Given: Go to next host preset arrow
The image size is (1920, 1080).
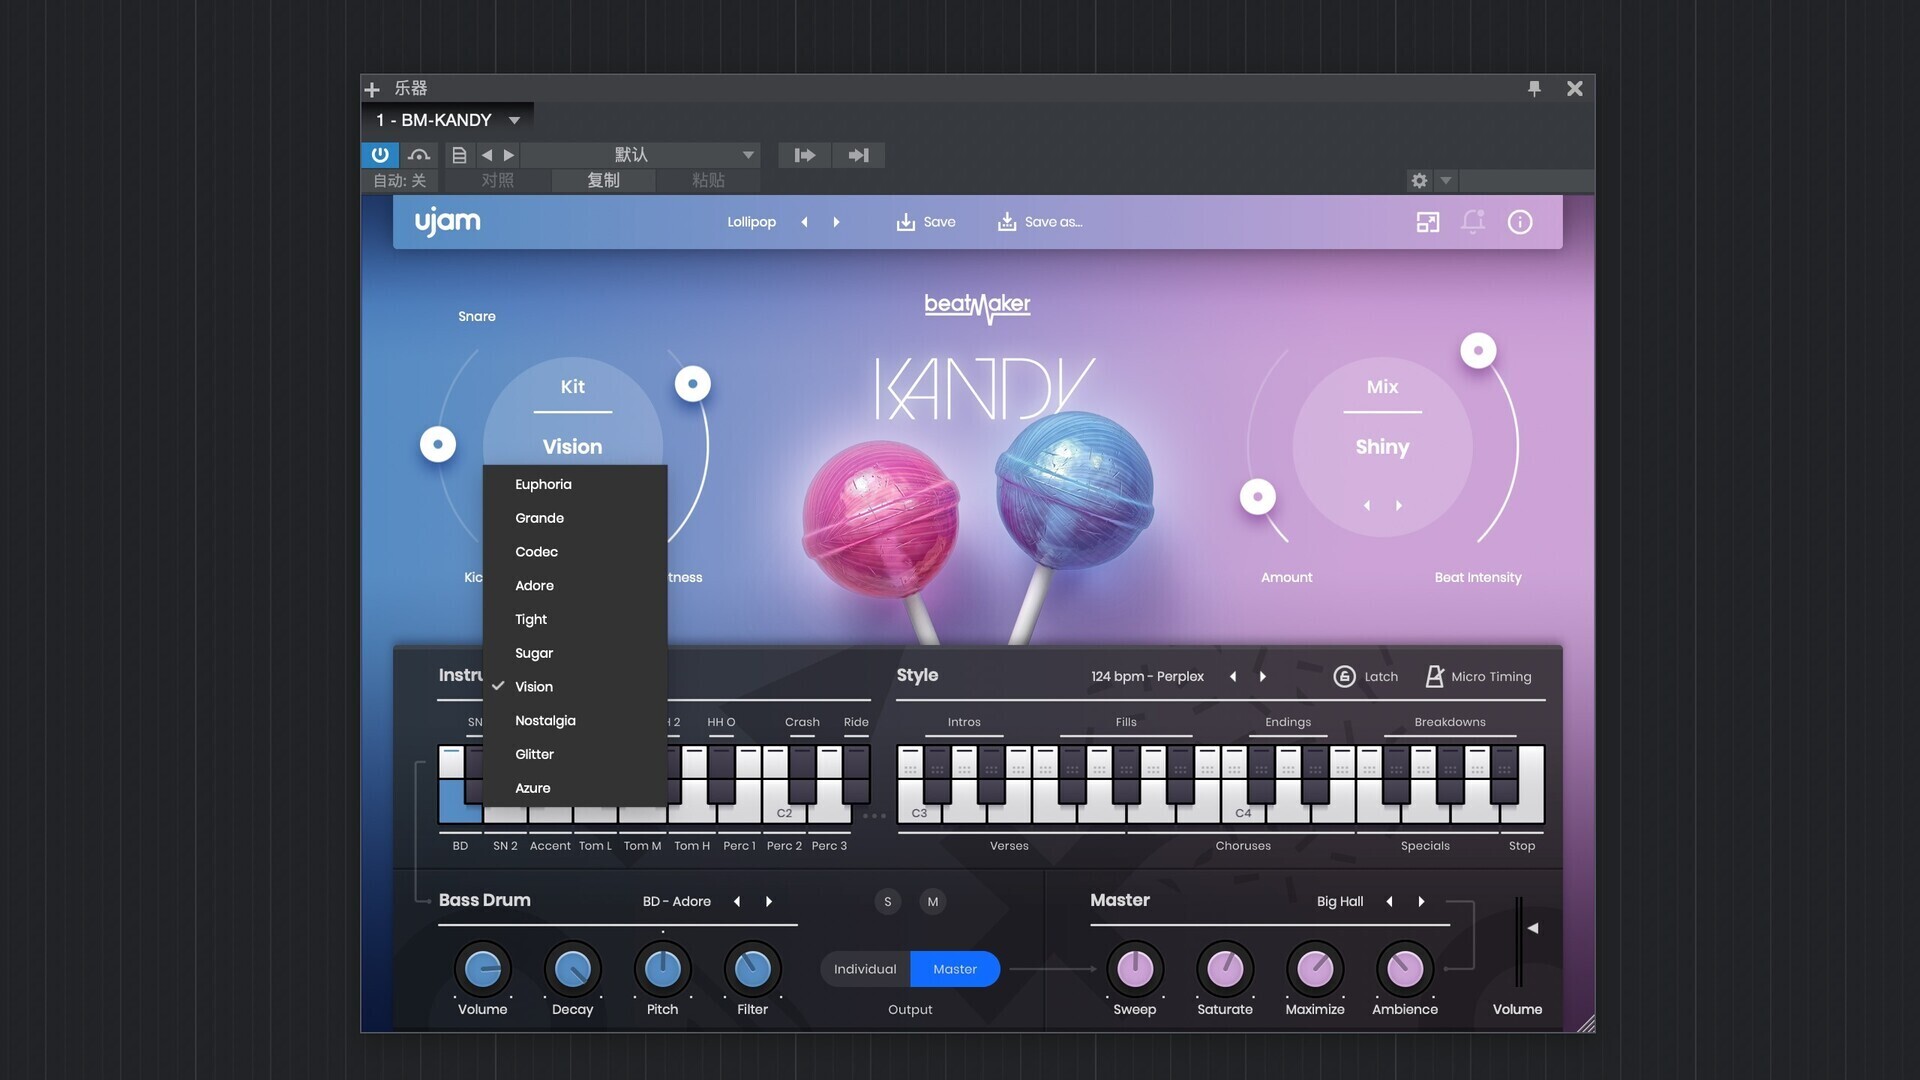Looking at the screenshot, I should (x=509, y=155).
